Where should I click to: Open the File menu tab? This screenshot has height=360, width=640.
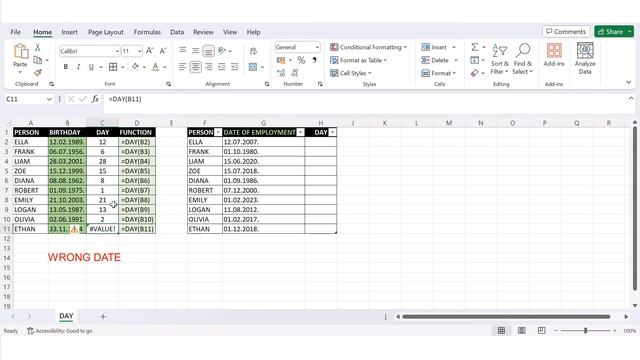[16, 32]
